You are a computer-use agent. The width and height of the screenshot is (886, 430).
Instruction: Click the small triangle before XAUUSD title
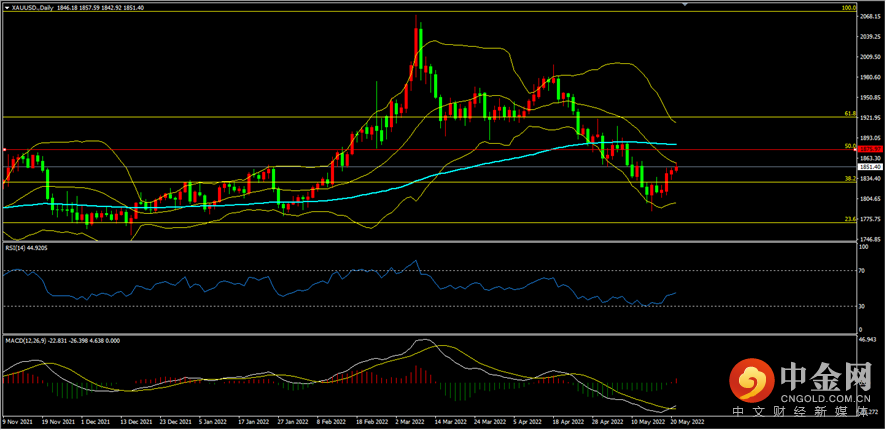[7, 7]
